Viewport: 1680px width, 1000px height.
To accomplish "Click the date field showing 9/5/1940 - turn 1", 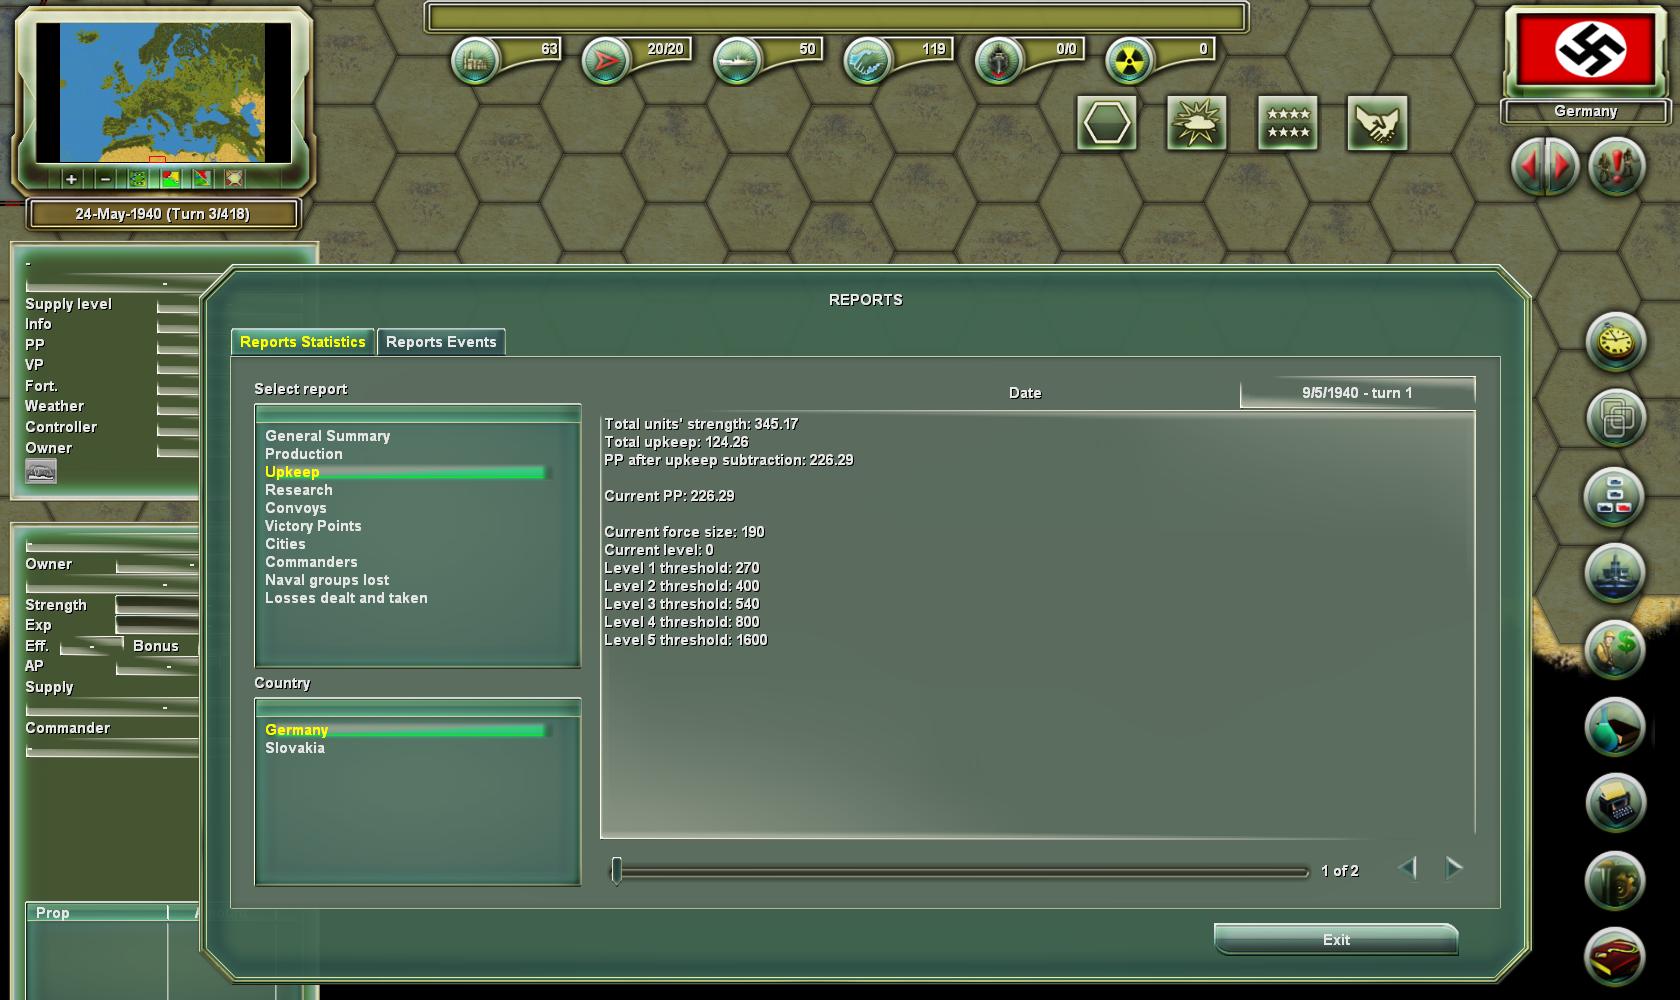I will [1357, 393].
